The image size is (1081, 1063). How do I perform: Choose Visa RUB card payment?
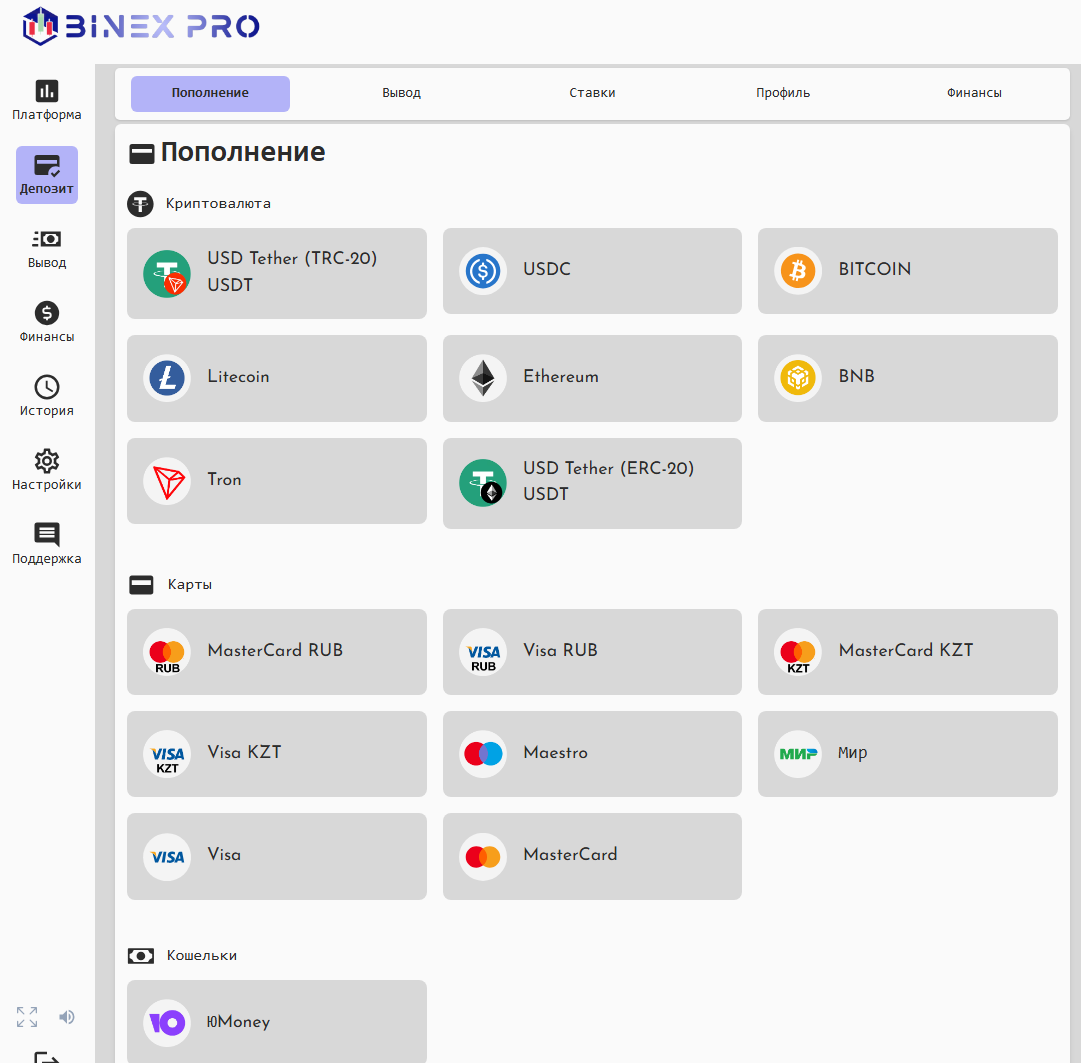pos(592,652)
